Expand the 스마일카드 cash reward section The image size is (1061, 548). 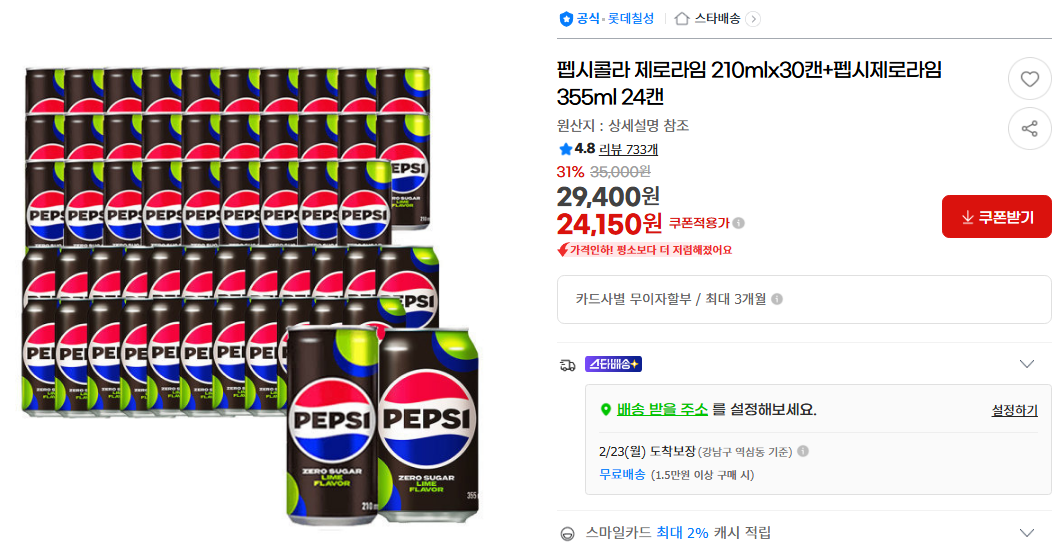(1026, 533)
